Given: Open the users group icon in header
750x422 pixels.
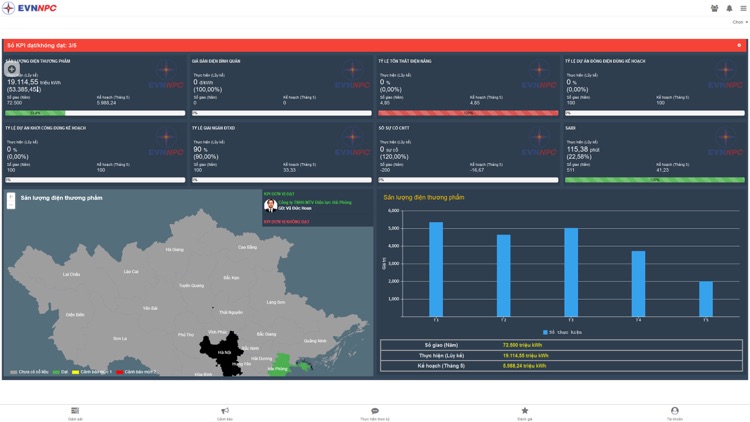Looking at the screenshot, I should pyautogui.click(x=714, y=8).
